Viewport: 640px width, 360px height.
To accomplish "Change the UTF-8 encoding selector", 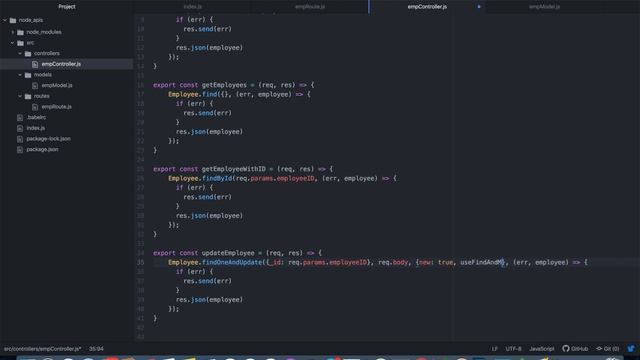I will pyautogui.click(x=513, y=349).
